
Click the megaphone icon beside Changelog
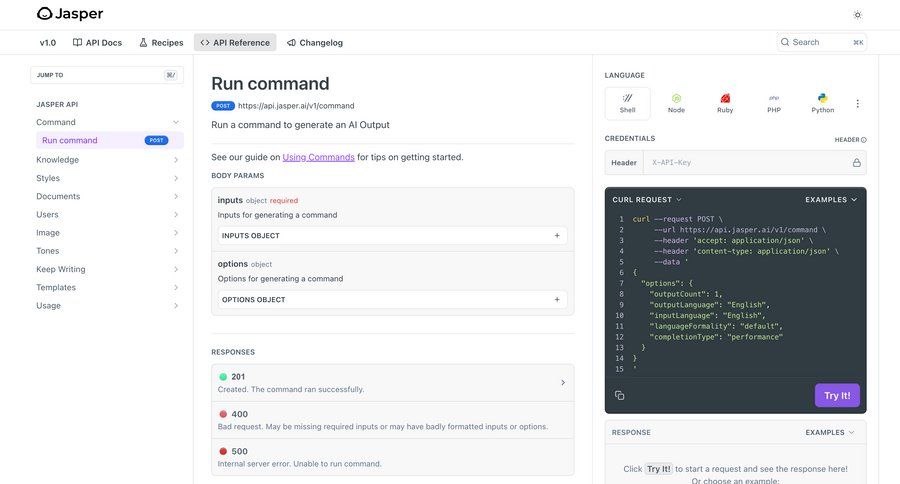tap(291, 42)
